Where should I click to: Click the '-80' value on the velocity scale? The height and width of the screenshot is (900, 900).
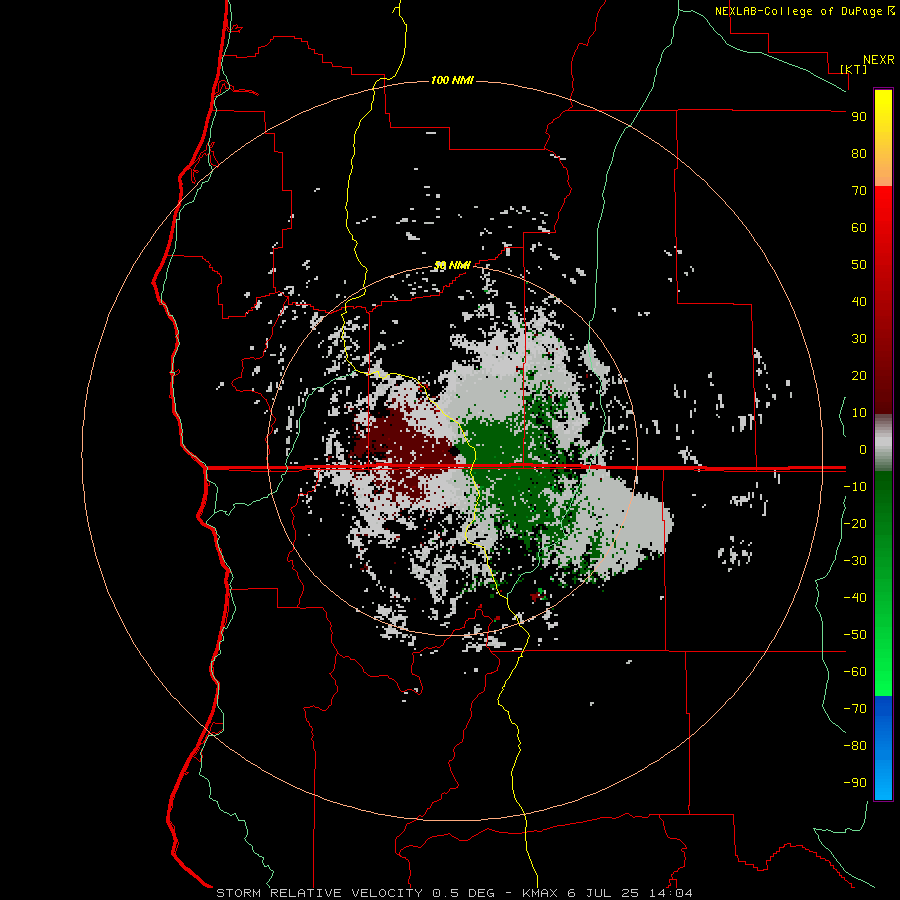click(x=855, y=746)
